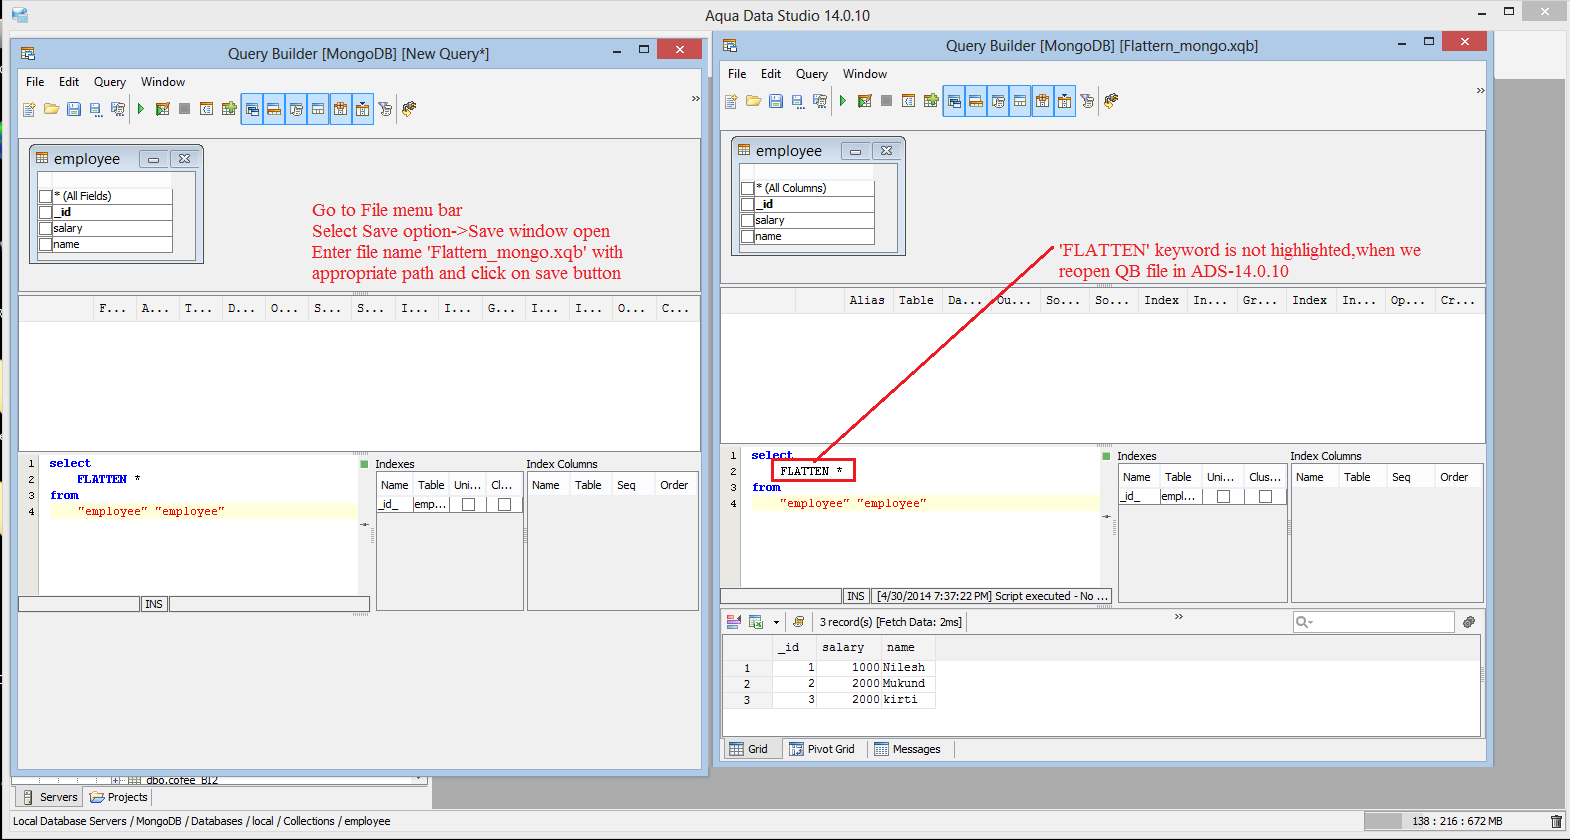Check All Fields box in New Query employee table
1570x840 pixels.
click(x=45, y=196)
